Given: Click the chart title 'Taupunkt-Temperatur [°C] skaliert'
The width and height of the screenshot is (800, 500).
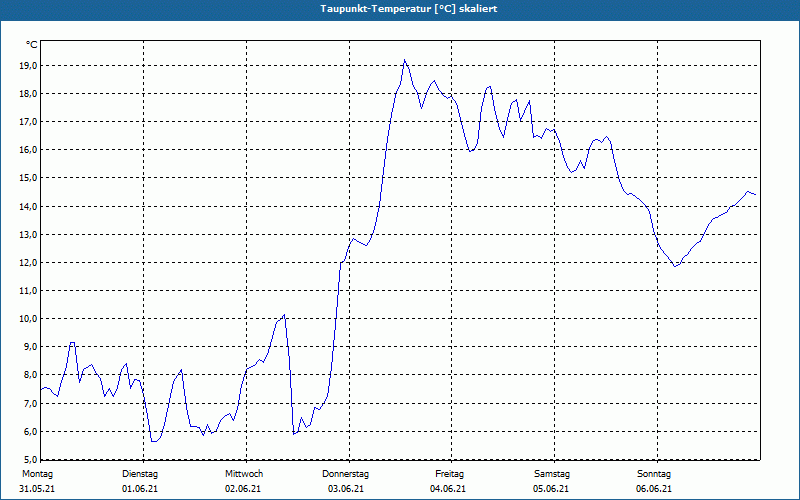Looking at the screenshot, I should 409,9.
